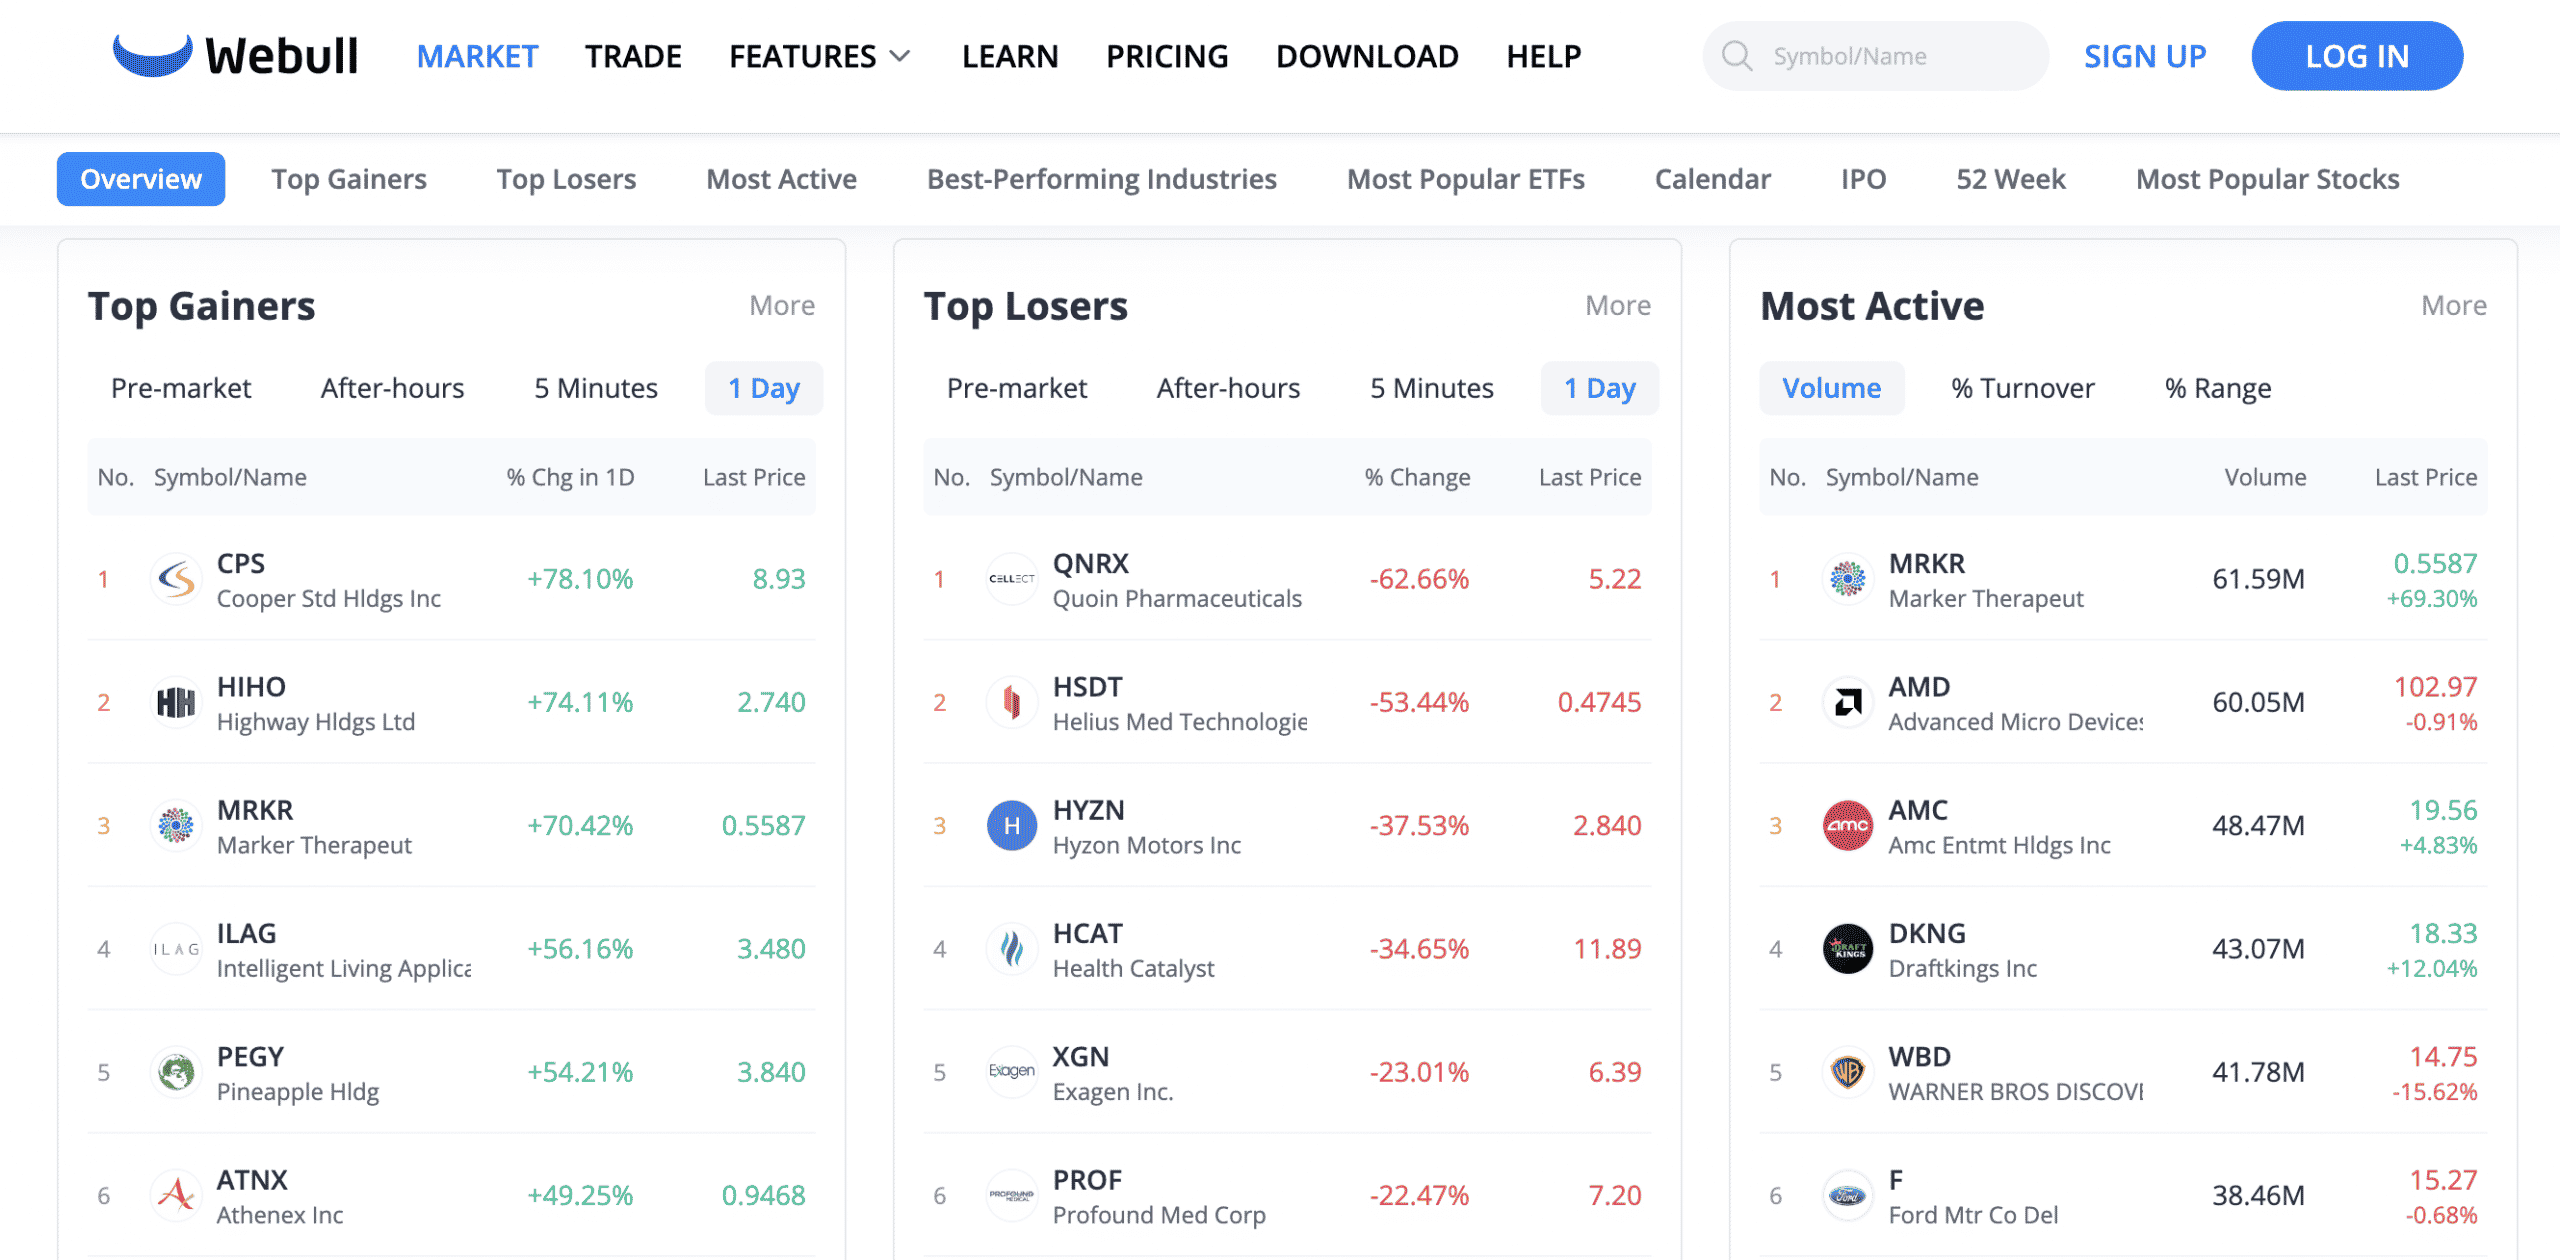Viewport: 2560px width, 1260px height.
Task: Click the +78.10% change value
Action: pos(580,579)
